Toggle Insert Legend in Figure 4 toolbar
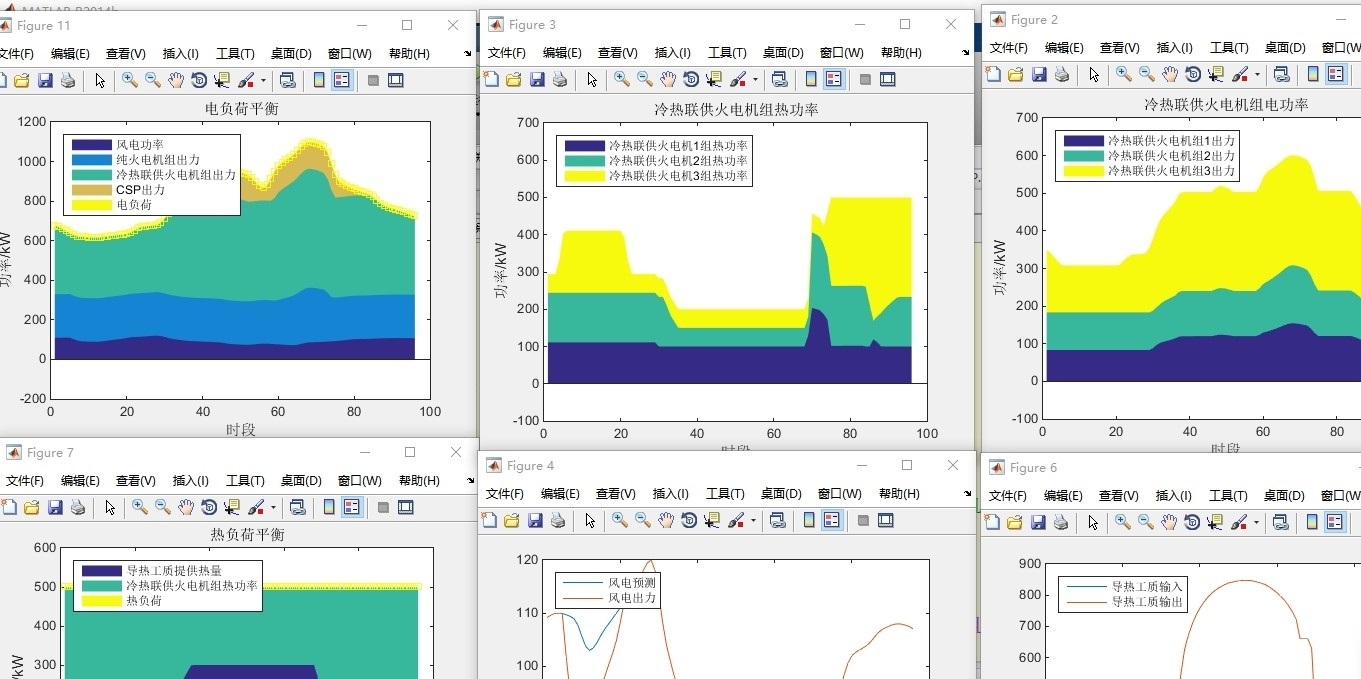Viewport: 1361px width, 679px height. click(x=831, y=520)
